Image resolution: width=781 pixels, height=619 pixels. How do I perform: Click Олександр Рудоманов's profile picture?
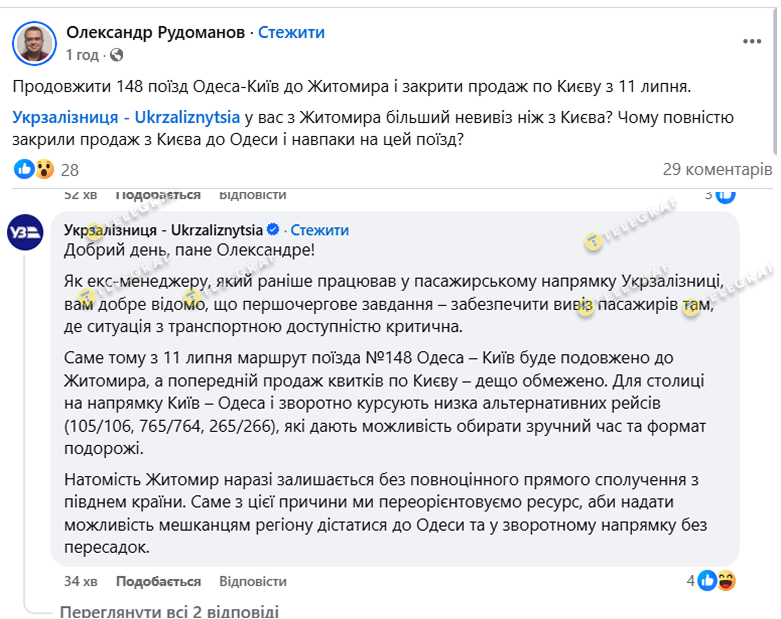point(33,42)
